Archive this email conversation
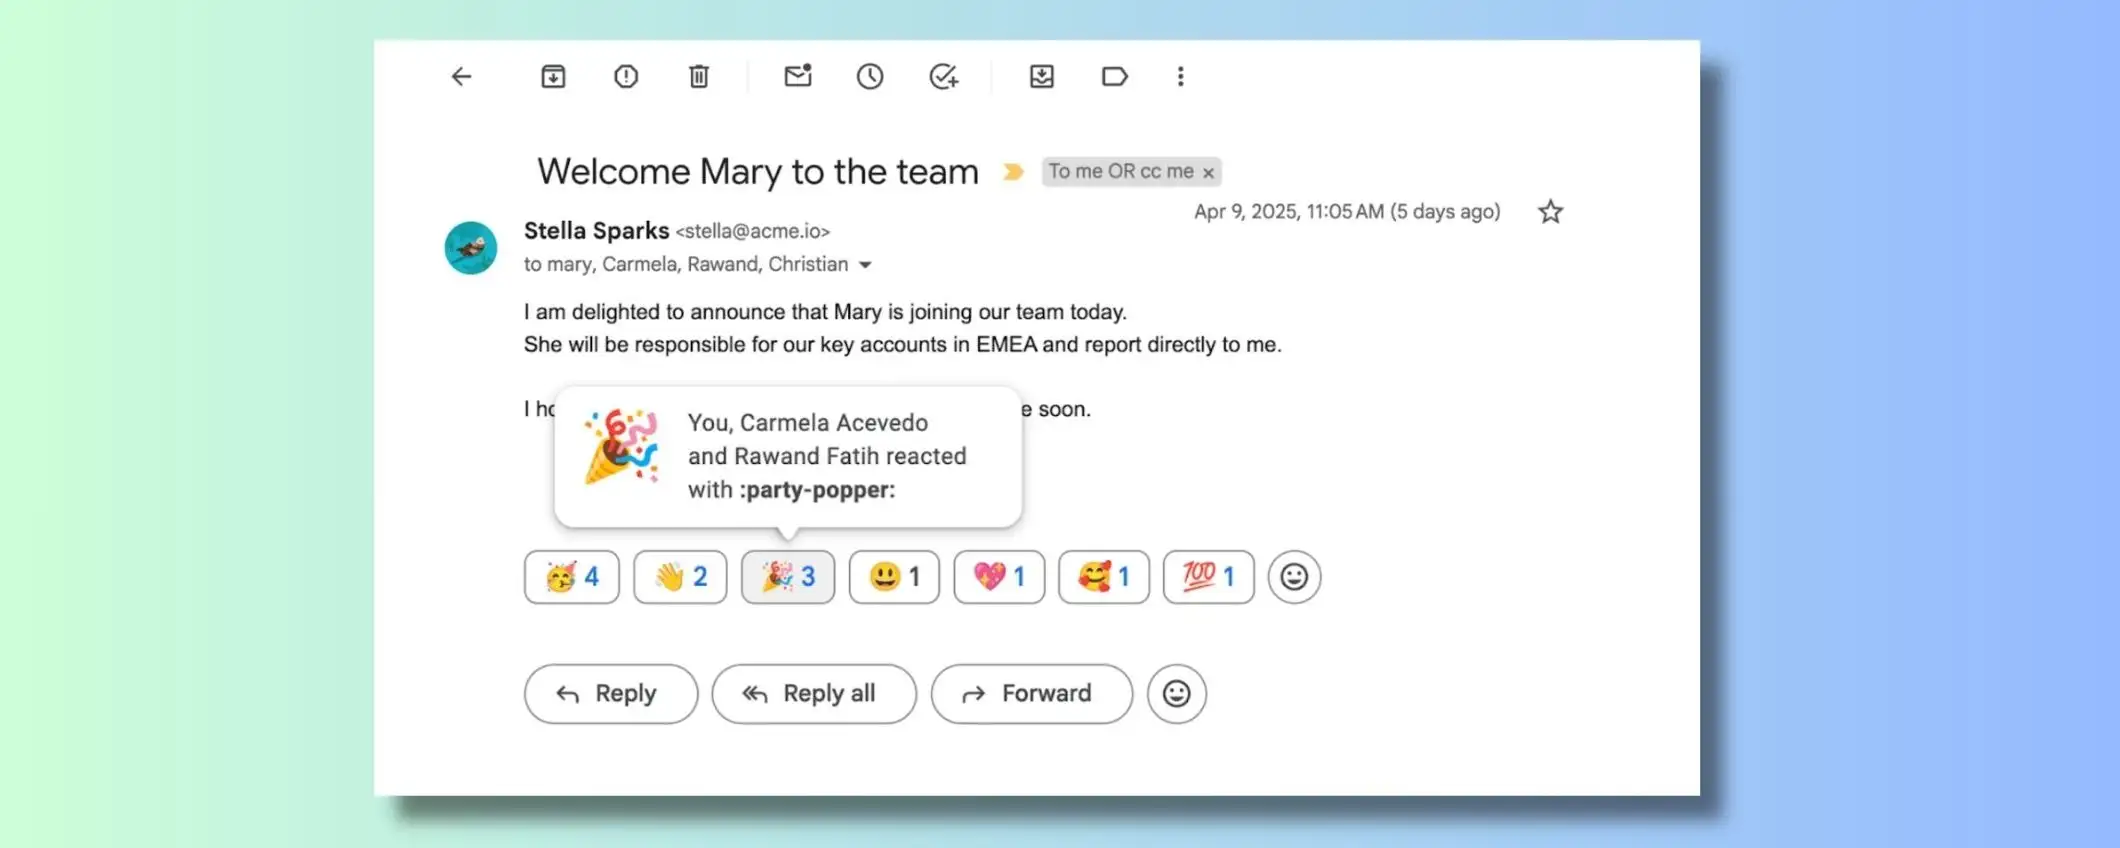2120x848 pixels. tap(553, 77)
